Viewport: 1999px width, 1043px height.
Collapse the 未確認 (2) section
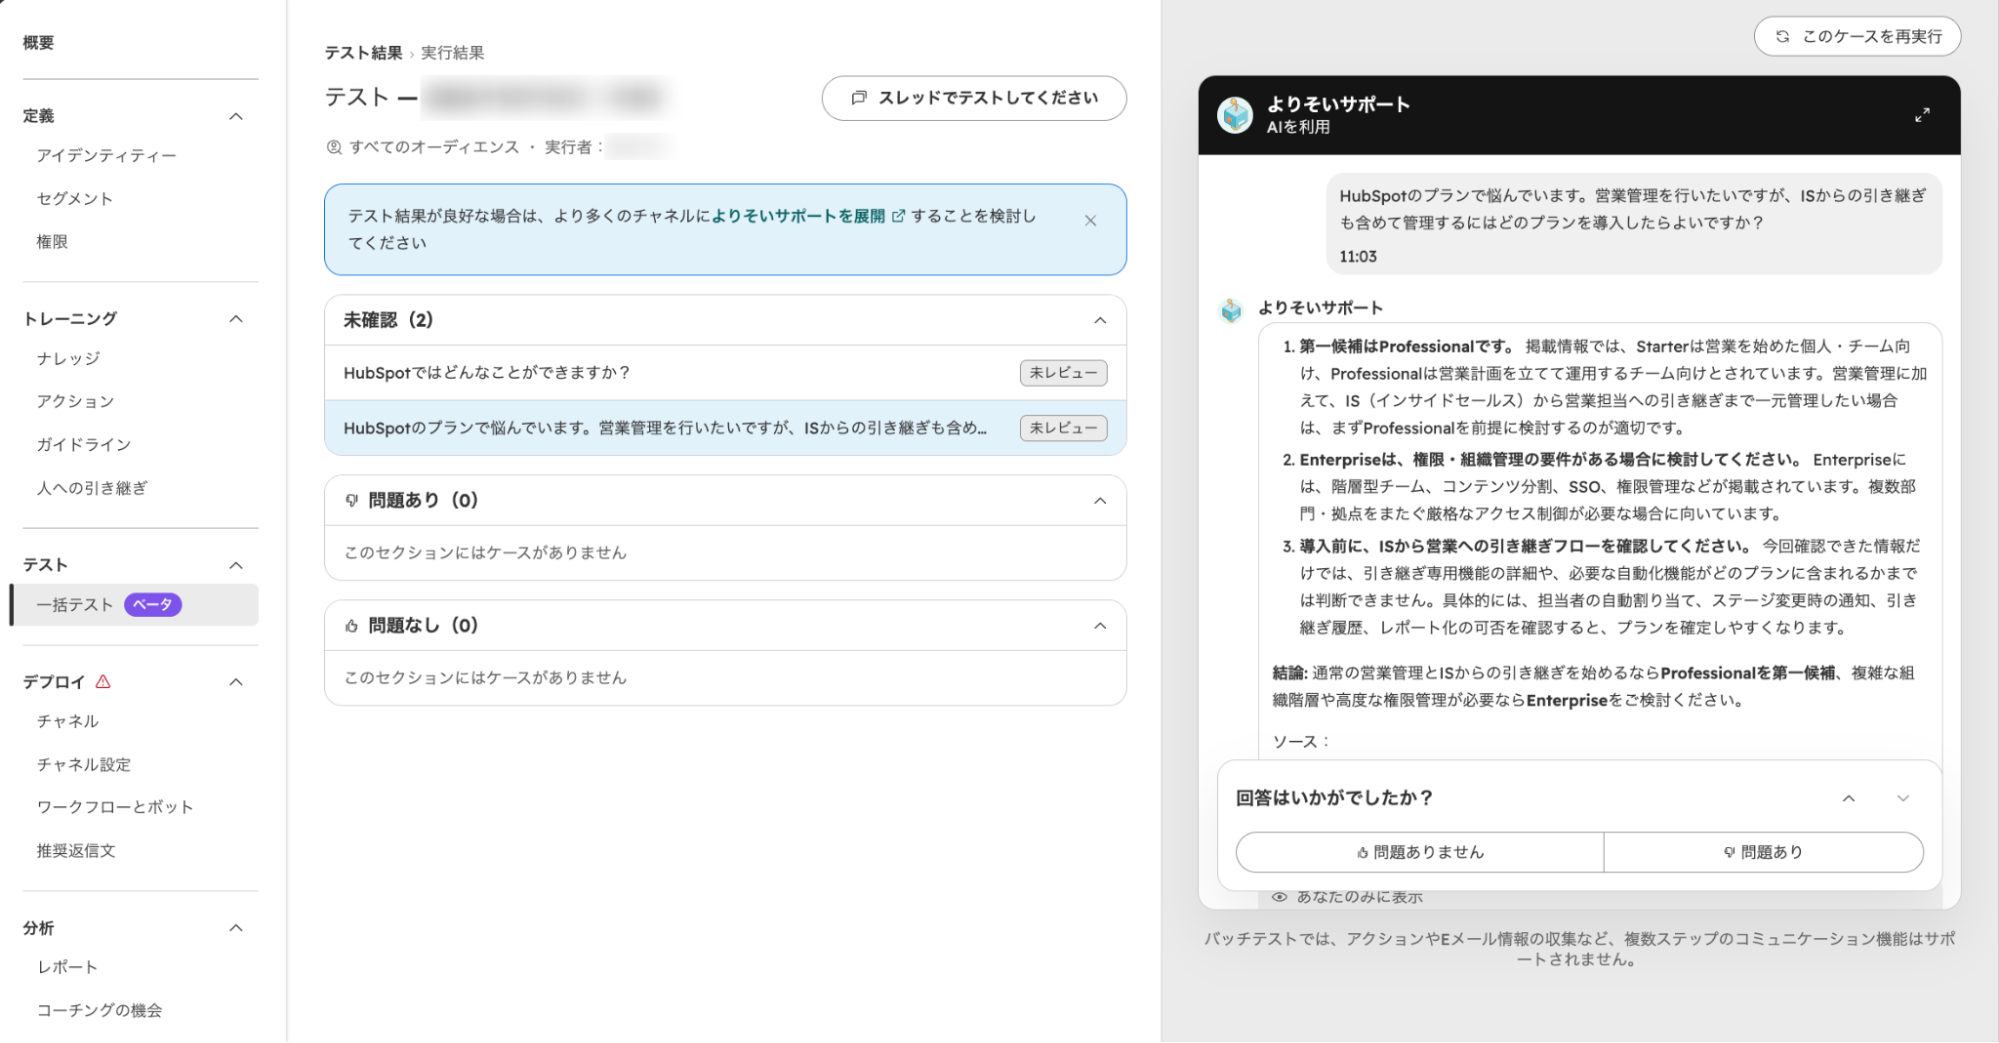point(1100,321)
